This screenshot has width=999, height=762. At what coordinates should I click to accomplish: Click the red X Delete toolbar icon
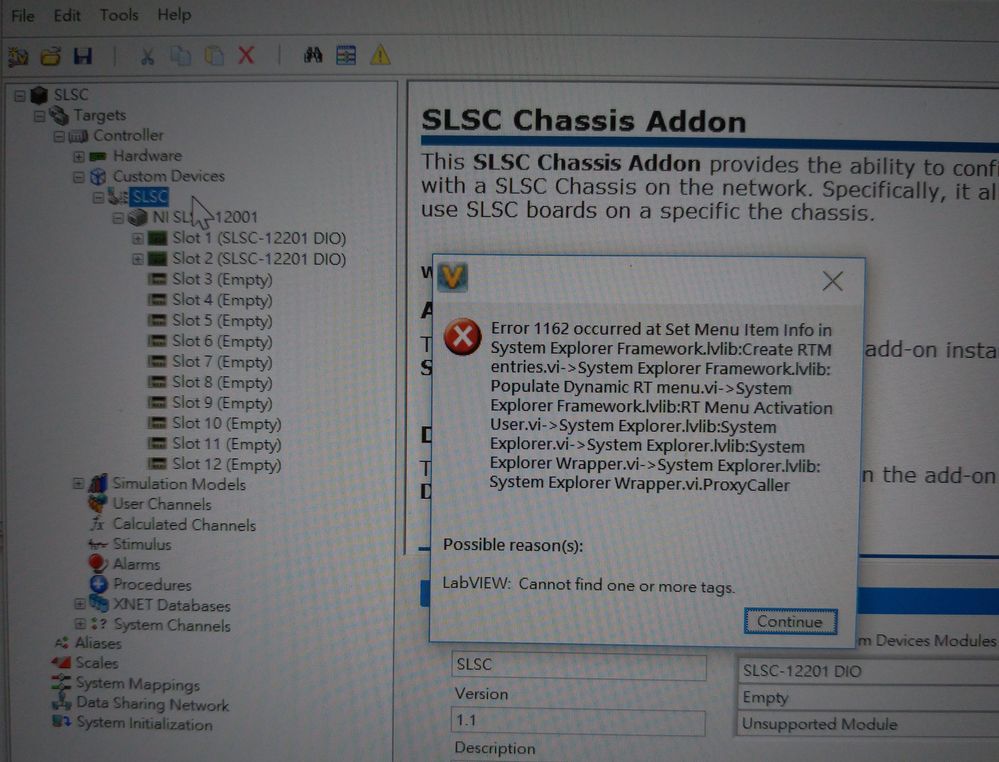click(247, 55)
